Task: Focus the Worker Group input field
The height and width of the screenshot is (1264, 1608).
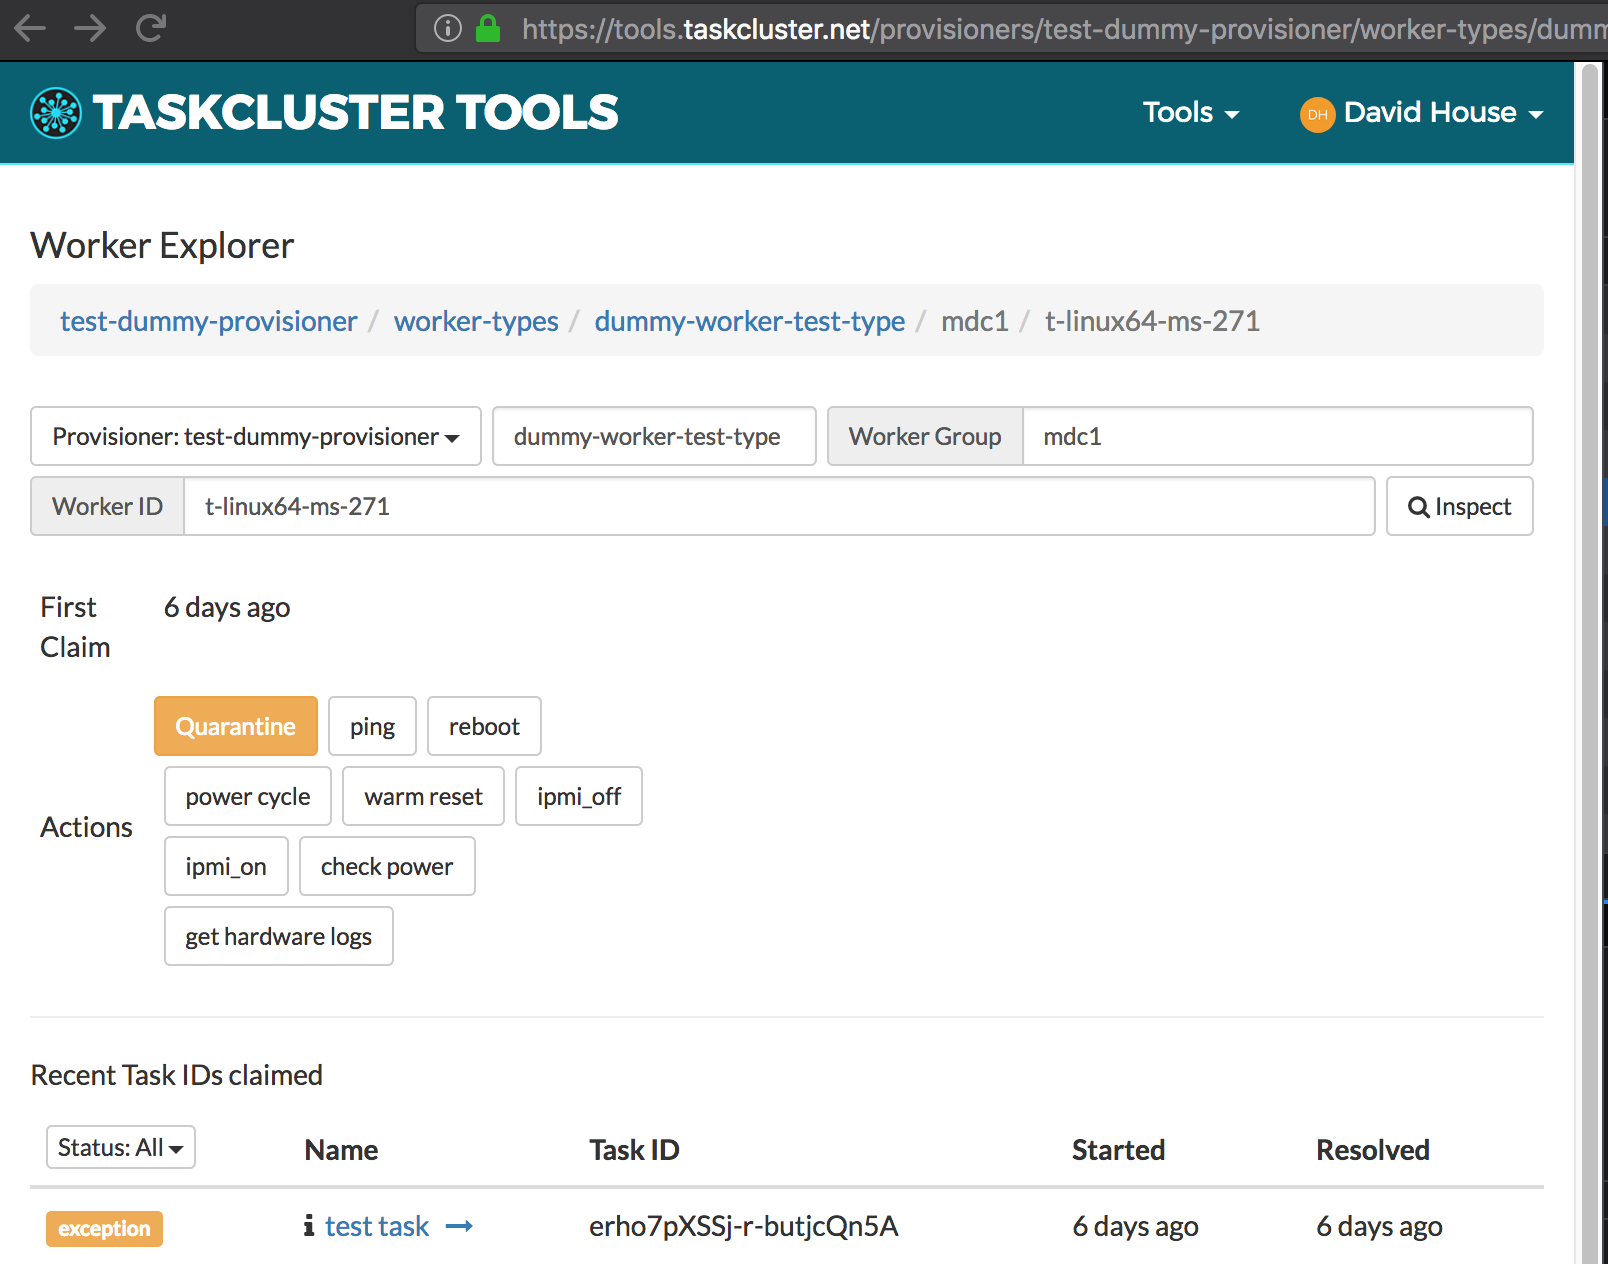Action: [x=1277, y=436]
